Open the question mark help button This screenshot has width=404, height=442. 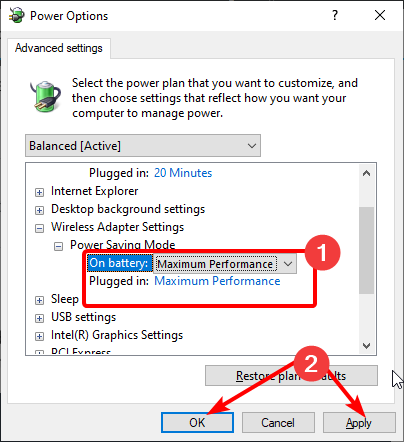[x=335, y=15]
